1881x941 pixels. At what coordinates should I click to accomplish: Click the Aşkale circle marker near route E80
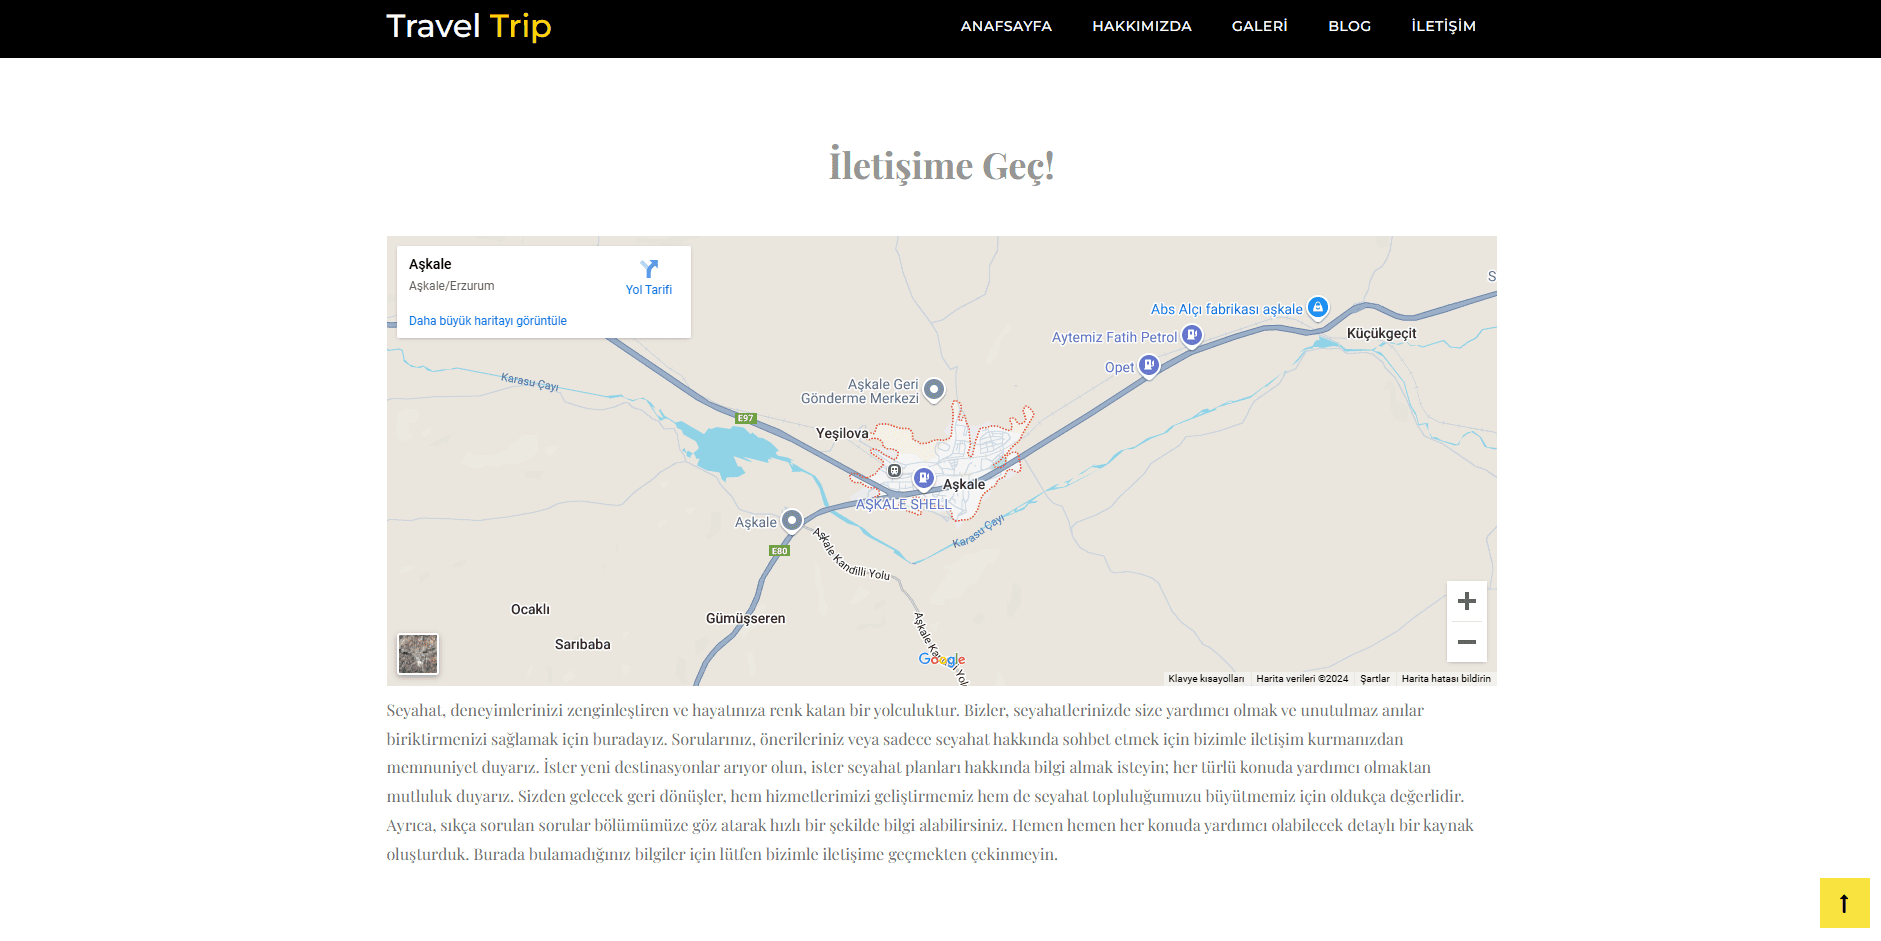point(793,520)
